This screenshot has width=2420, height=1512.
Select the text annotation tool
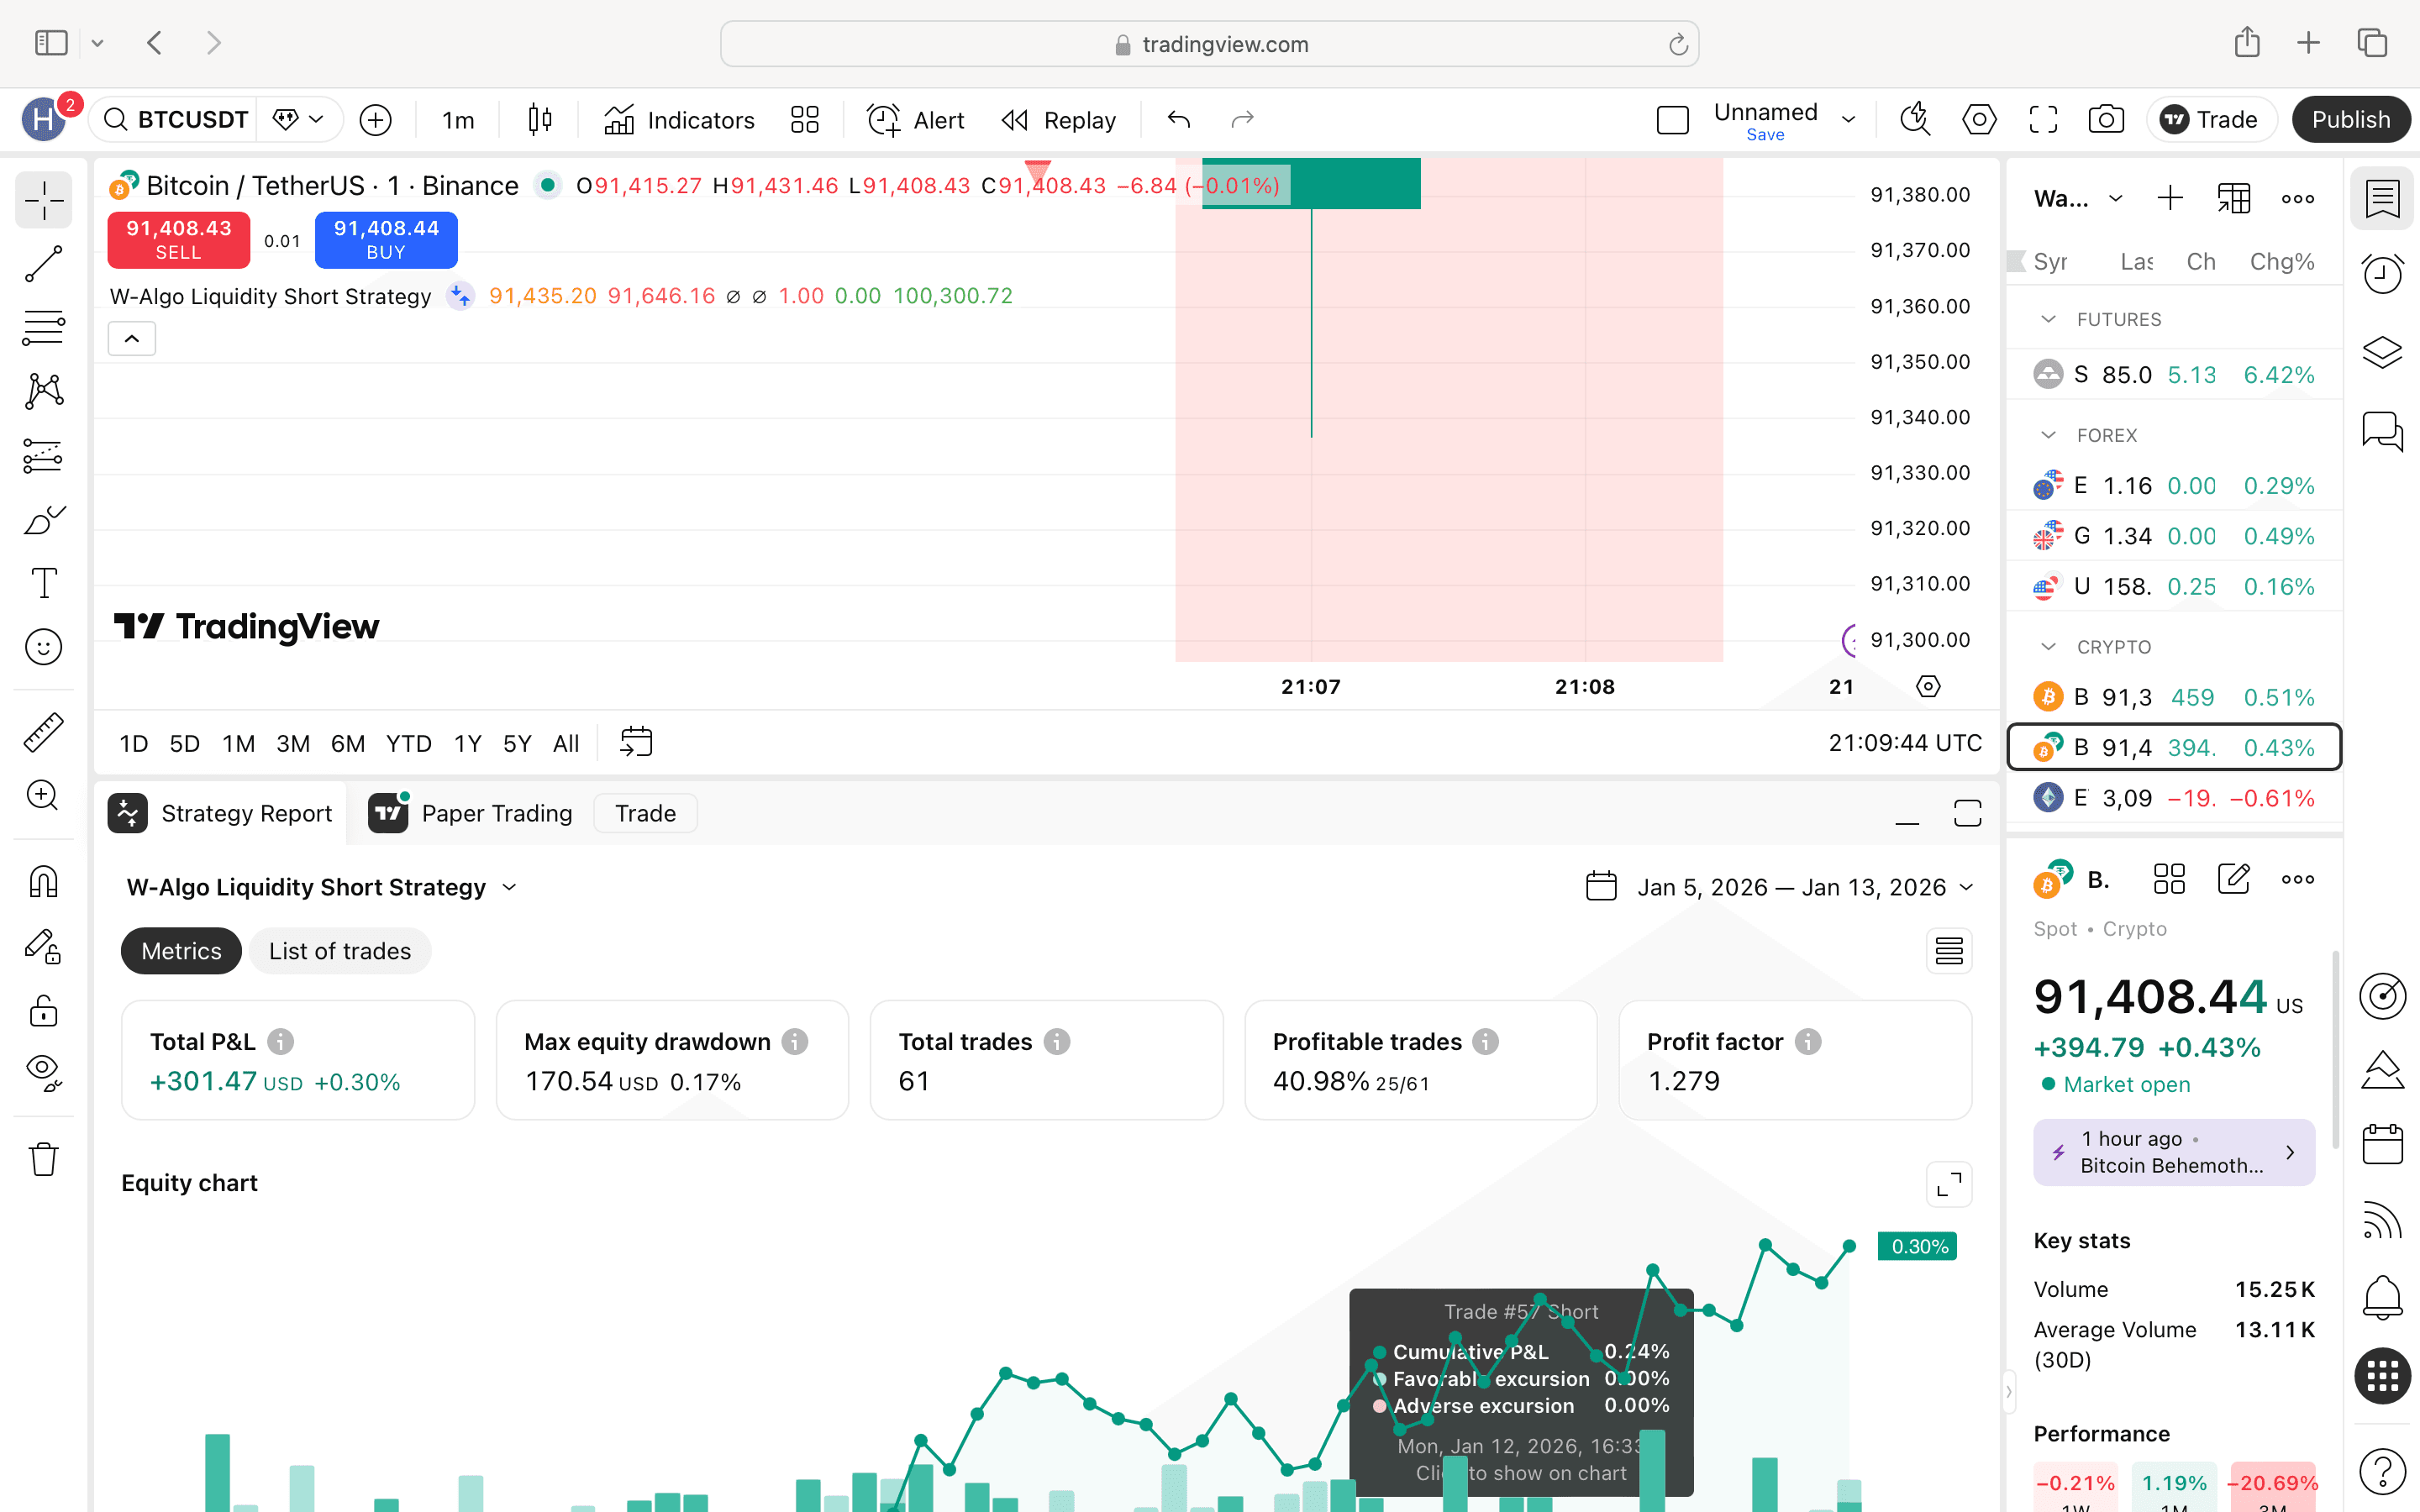[x=43, y=583]
